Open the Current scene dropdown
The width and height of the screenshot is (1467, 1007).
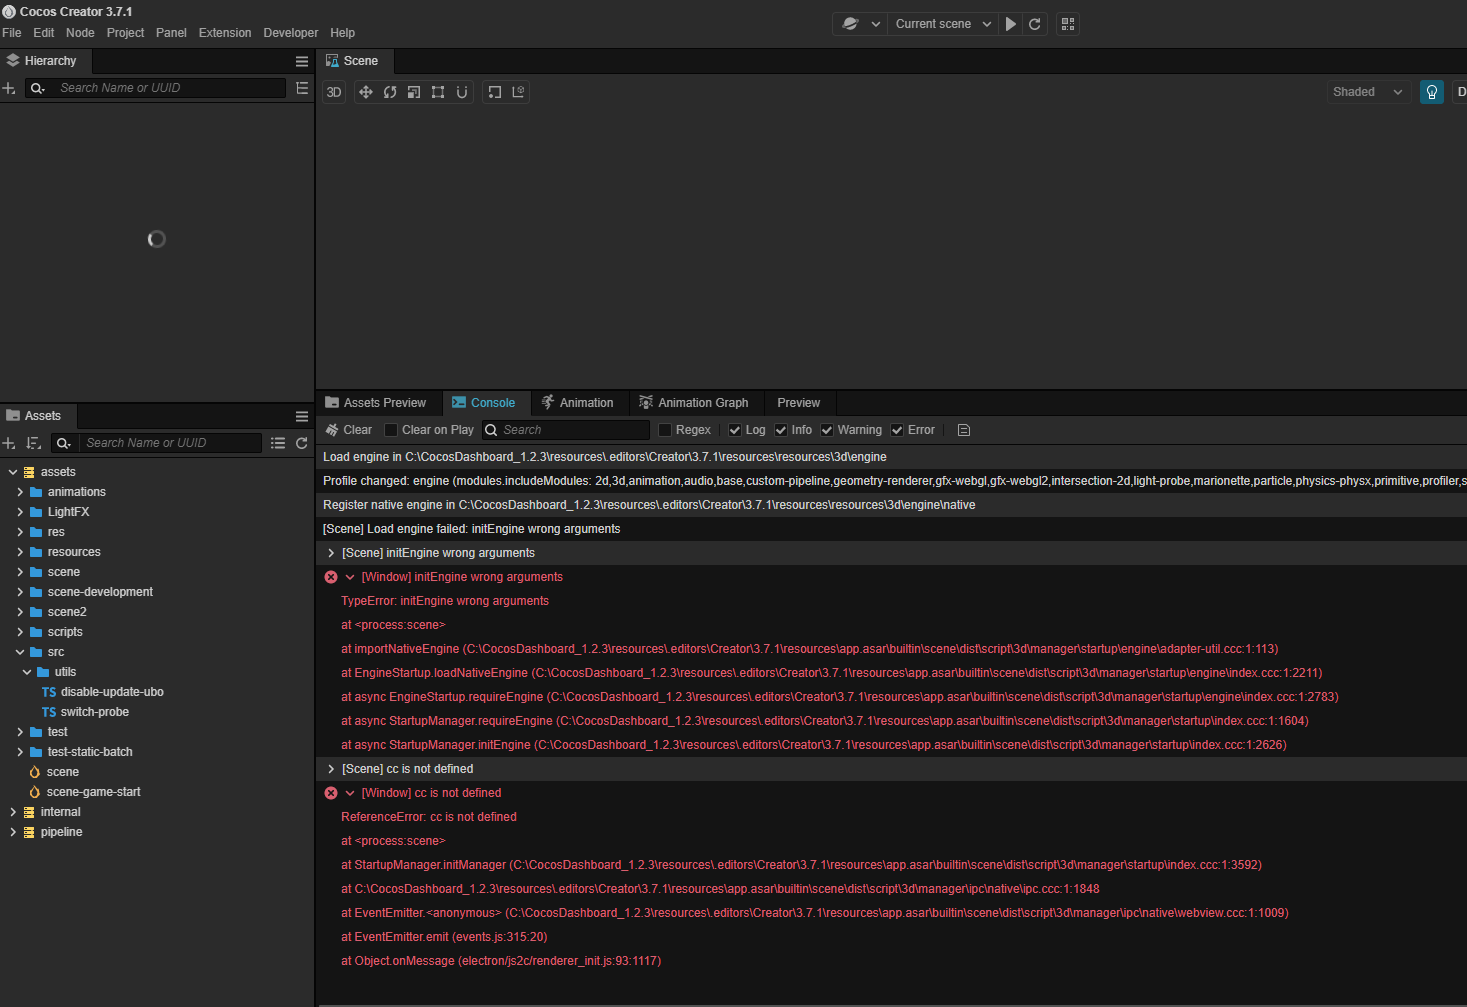(x=943, y=24)
